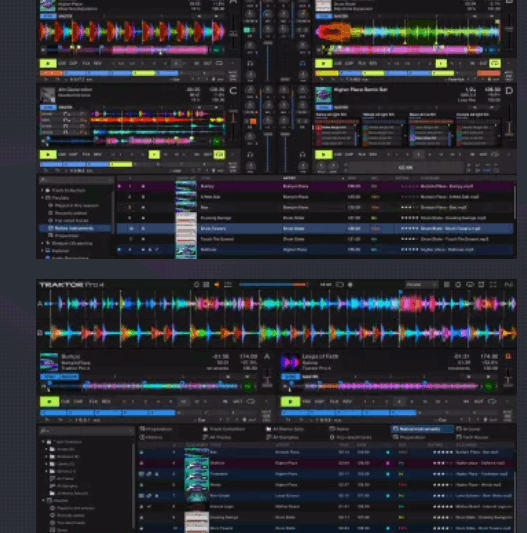This screenshot has height=533, width=527.
Task: Click the fullscreen icon in the Traktor Pro 4 header
Action: (x=493, y=285)
